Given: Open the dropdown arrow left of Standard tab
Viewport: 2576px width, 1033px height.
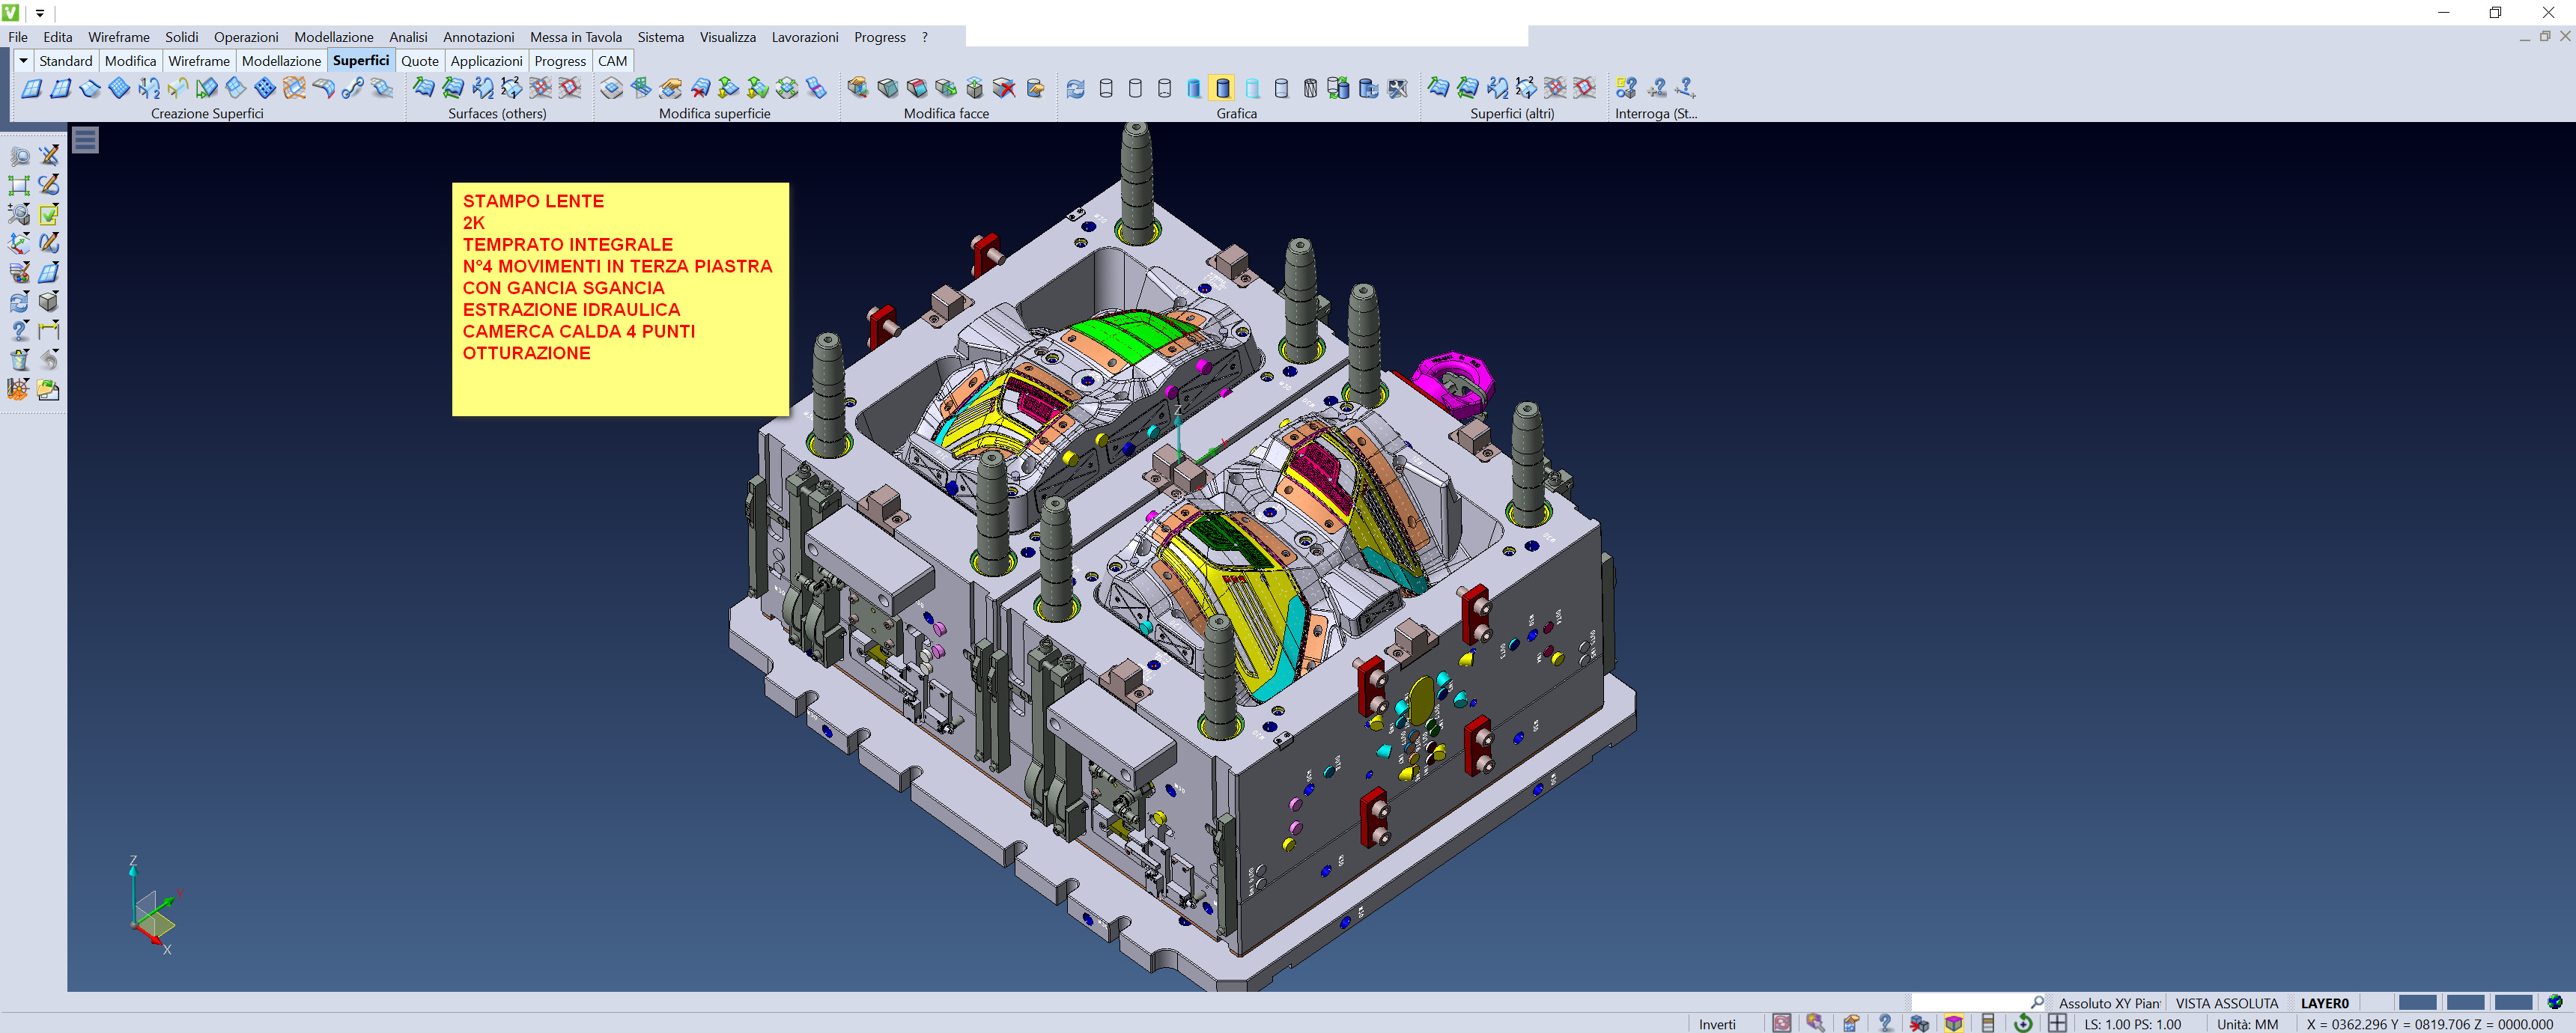Looking at the screenshot, I should (x=23, y=61).
